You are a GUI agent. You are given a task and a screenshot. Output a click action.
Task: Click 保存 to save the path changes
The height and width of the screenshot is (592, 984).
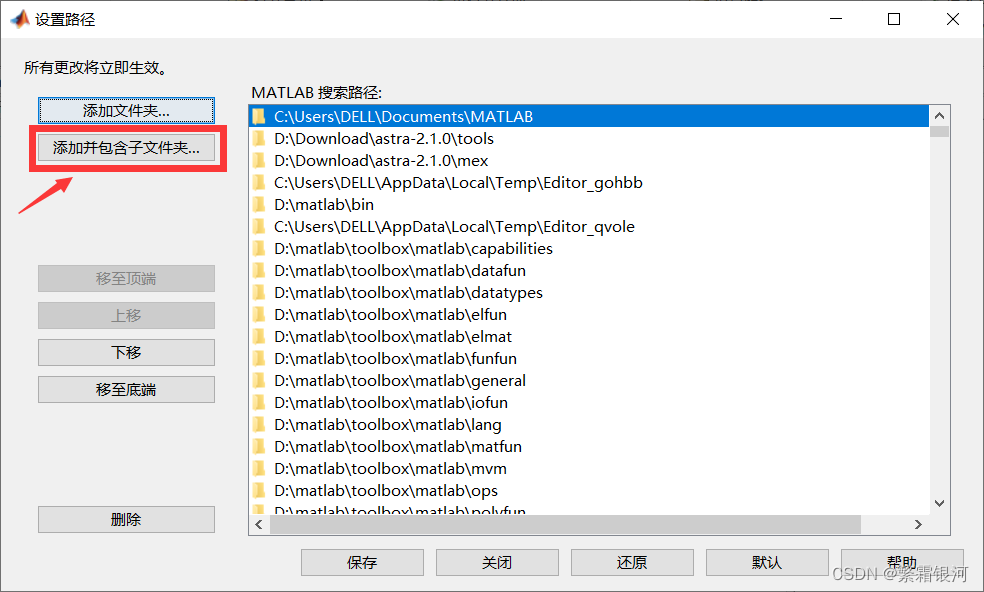pyautogui.click(x=362, y=562)
